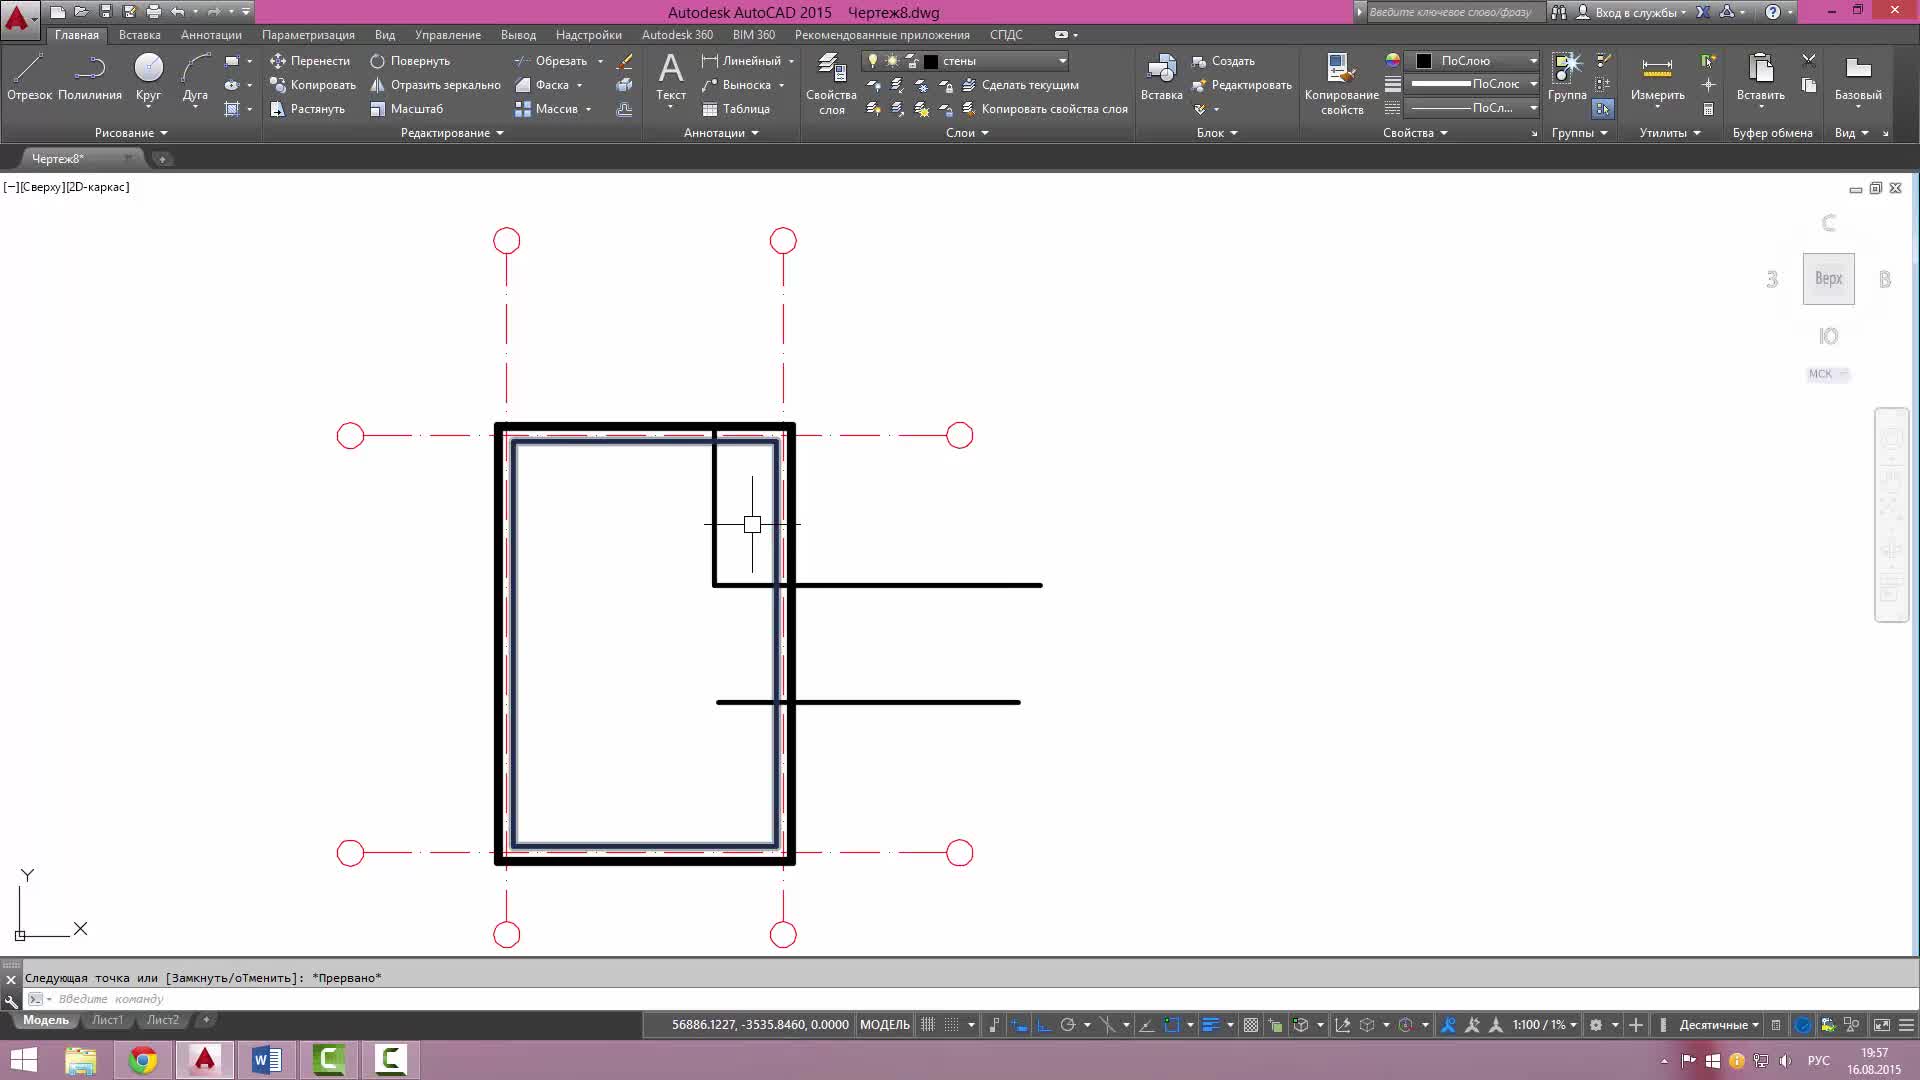Insert a Таблица table
This screenshot has height=1080, width=1920.
point(736,109)
